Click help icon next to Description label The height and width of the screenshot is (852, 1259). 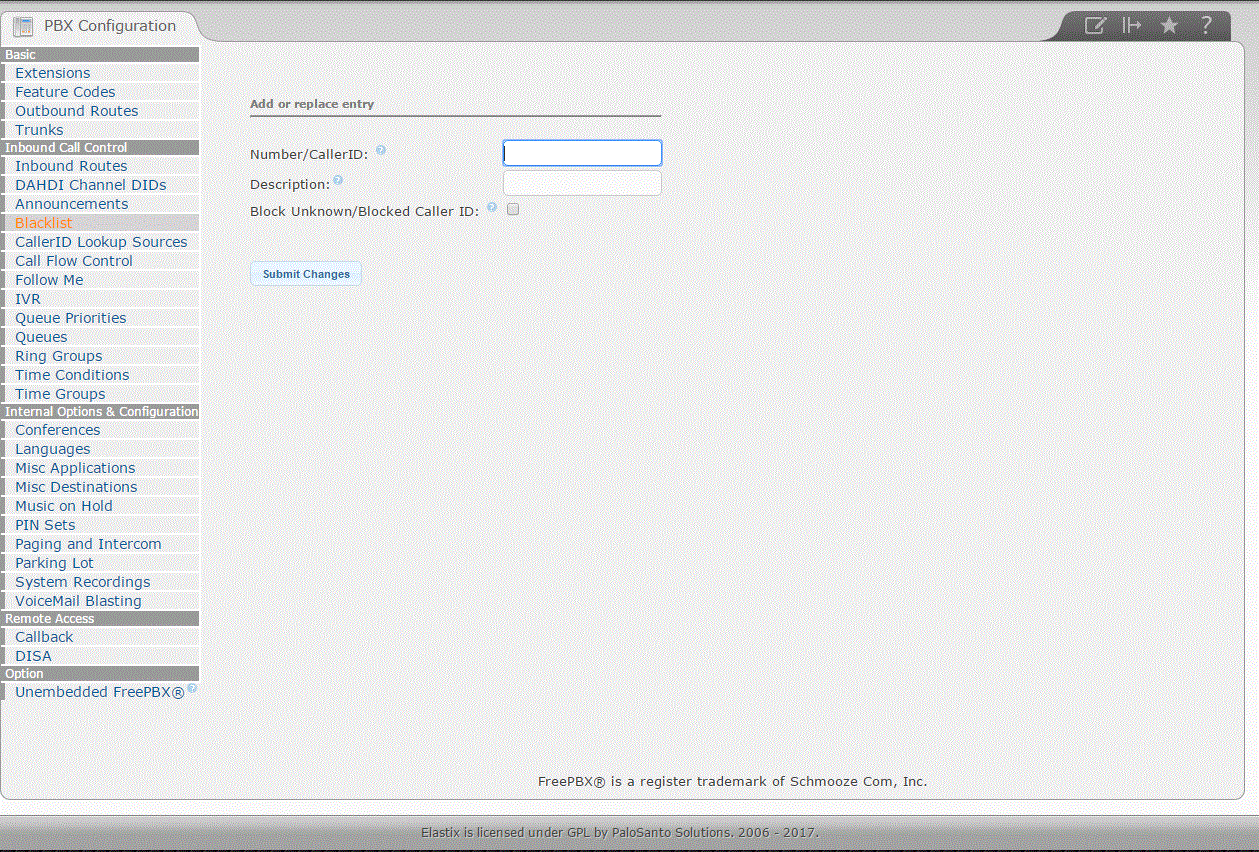click(338, 181)
